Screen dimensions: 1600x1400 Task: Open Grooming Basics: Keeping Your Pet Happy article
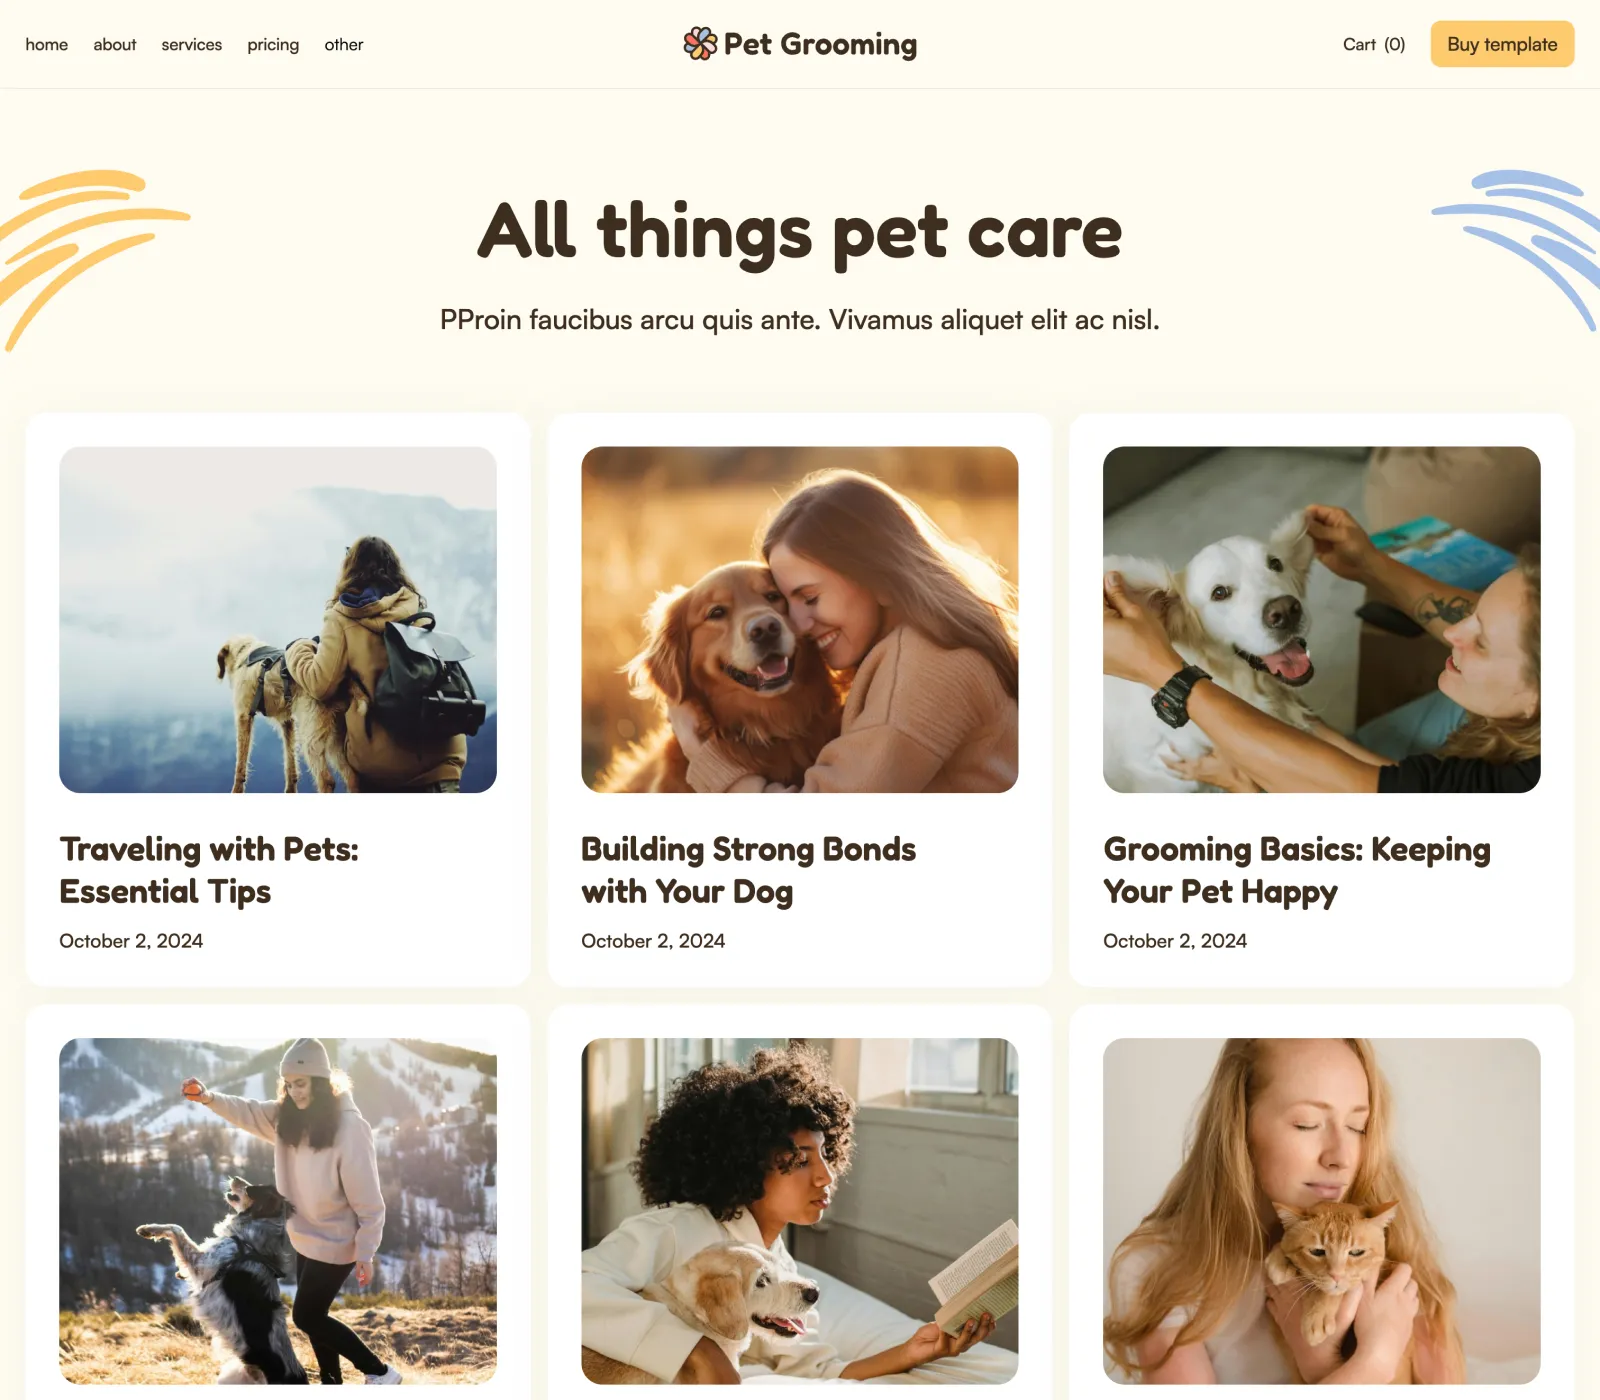pyautogui.click(x=1297, y=870)
